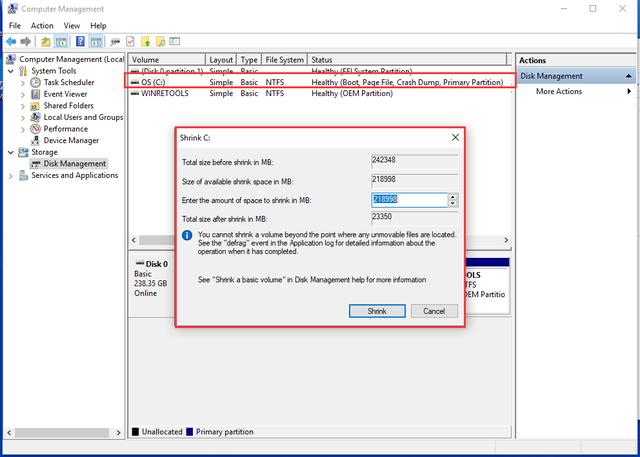
Task: Sort by the Layout column header
Action: pos(221,60)
